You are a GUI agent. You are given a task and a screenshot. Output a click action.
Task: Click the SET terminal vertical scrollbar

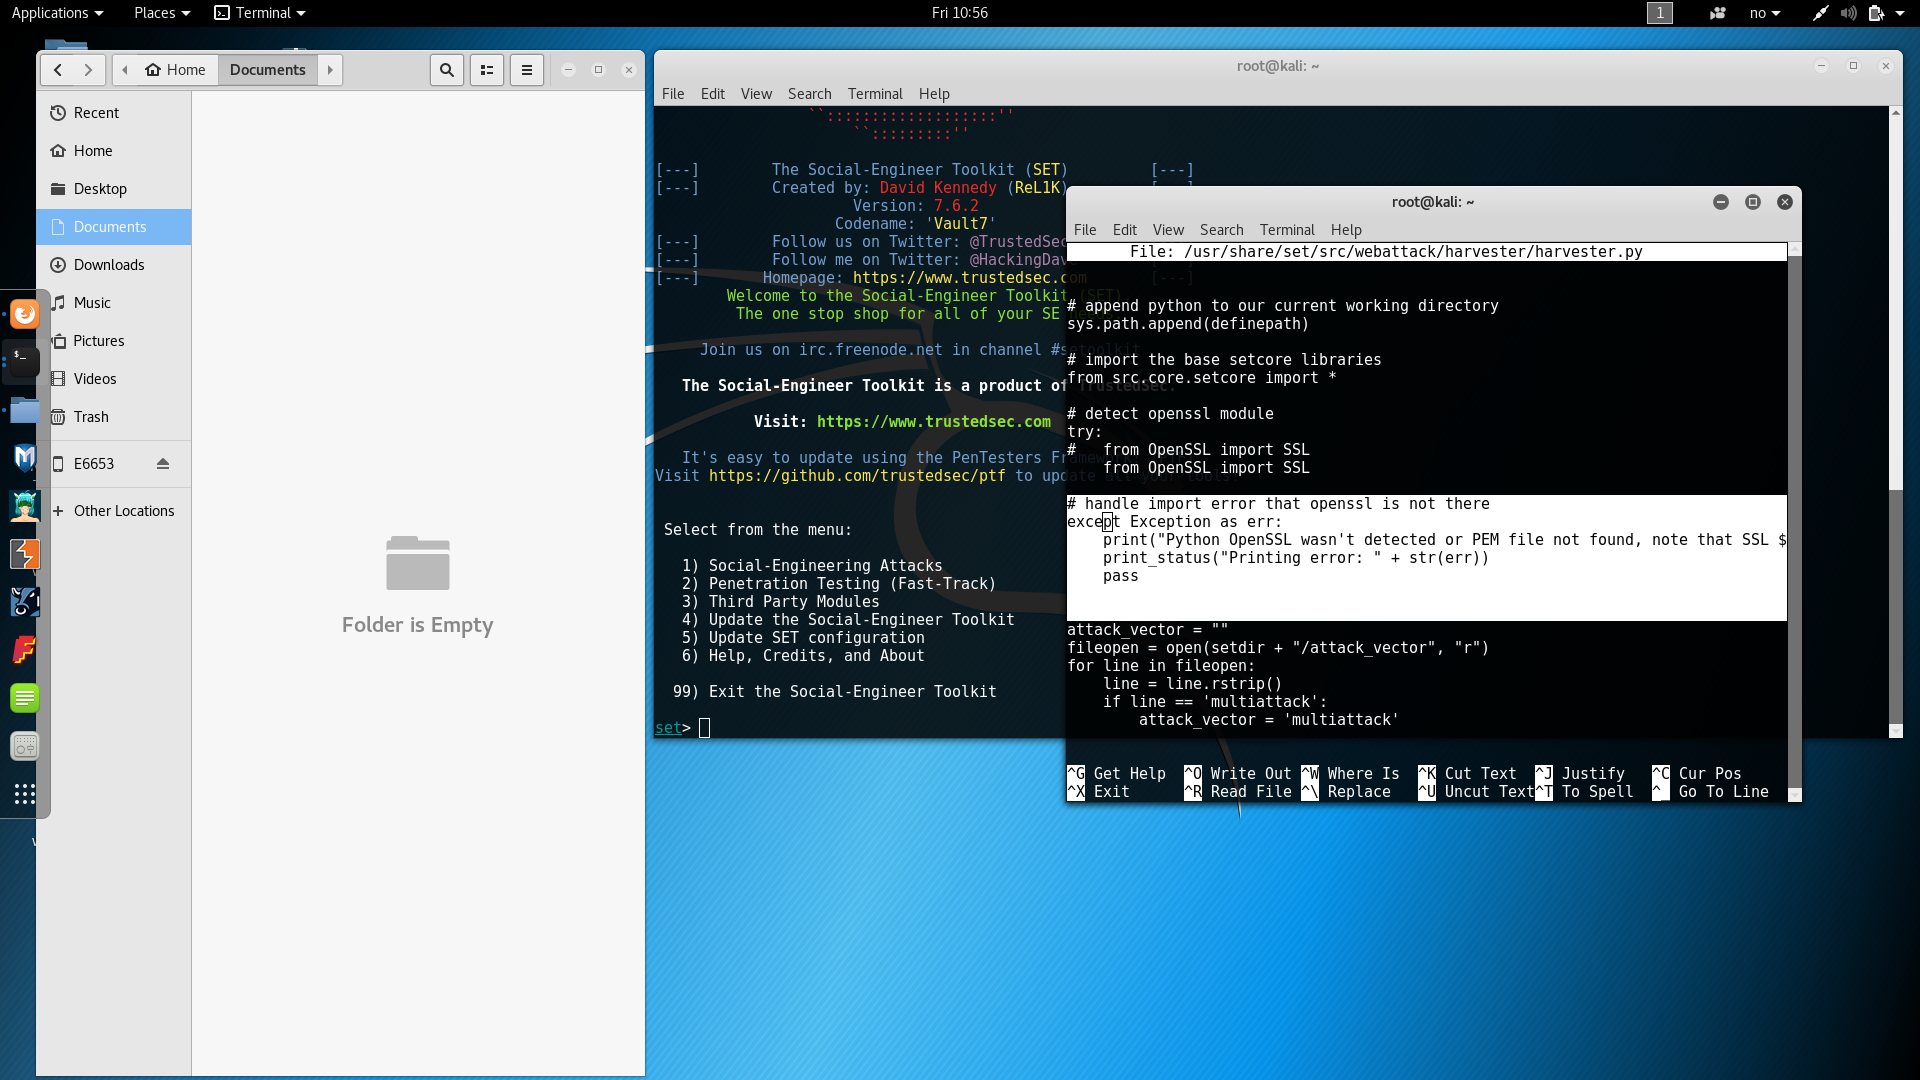[1895, 422]
